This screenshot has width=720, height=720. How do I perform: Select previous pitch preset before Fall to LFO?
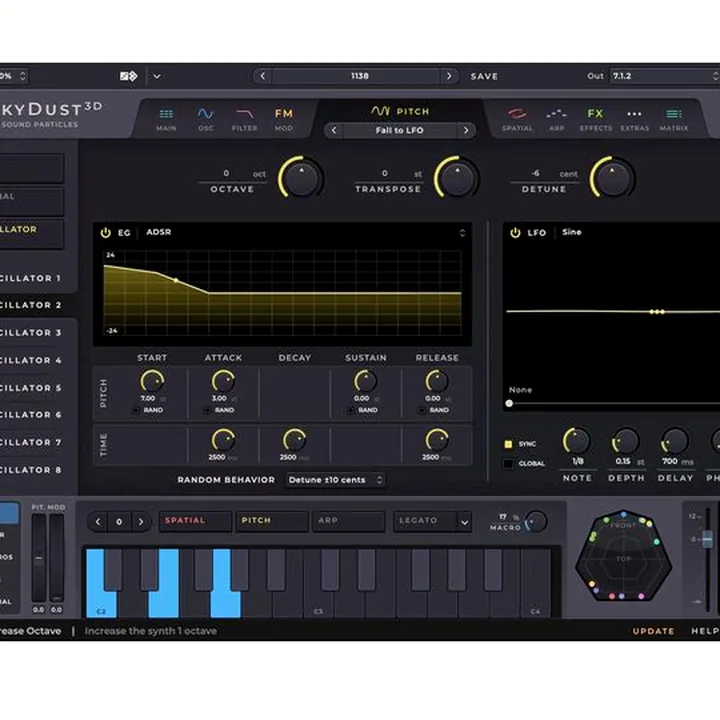[334, 130]
